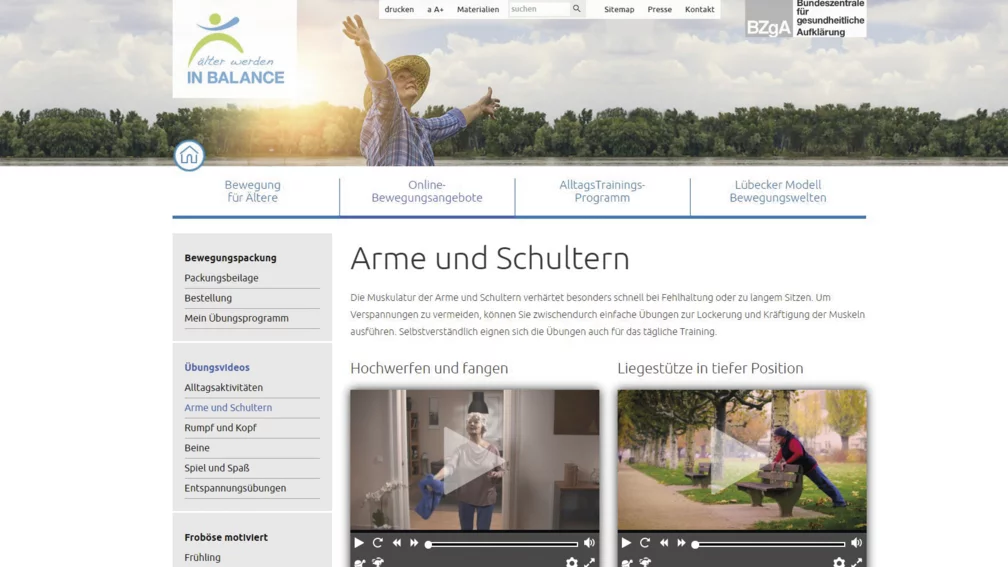Click the Hochwerfen und fangen heading
The height and width of the screenshot is (567, 1008).
(x=429, y=368)
